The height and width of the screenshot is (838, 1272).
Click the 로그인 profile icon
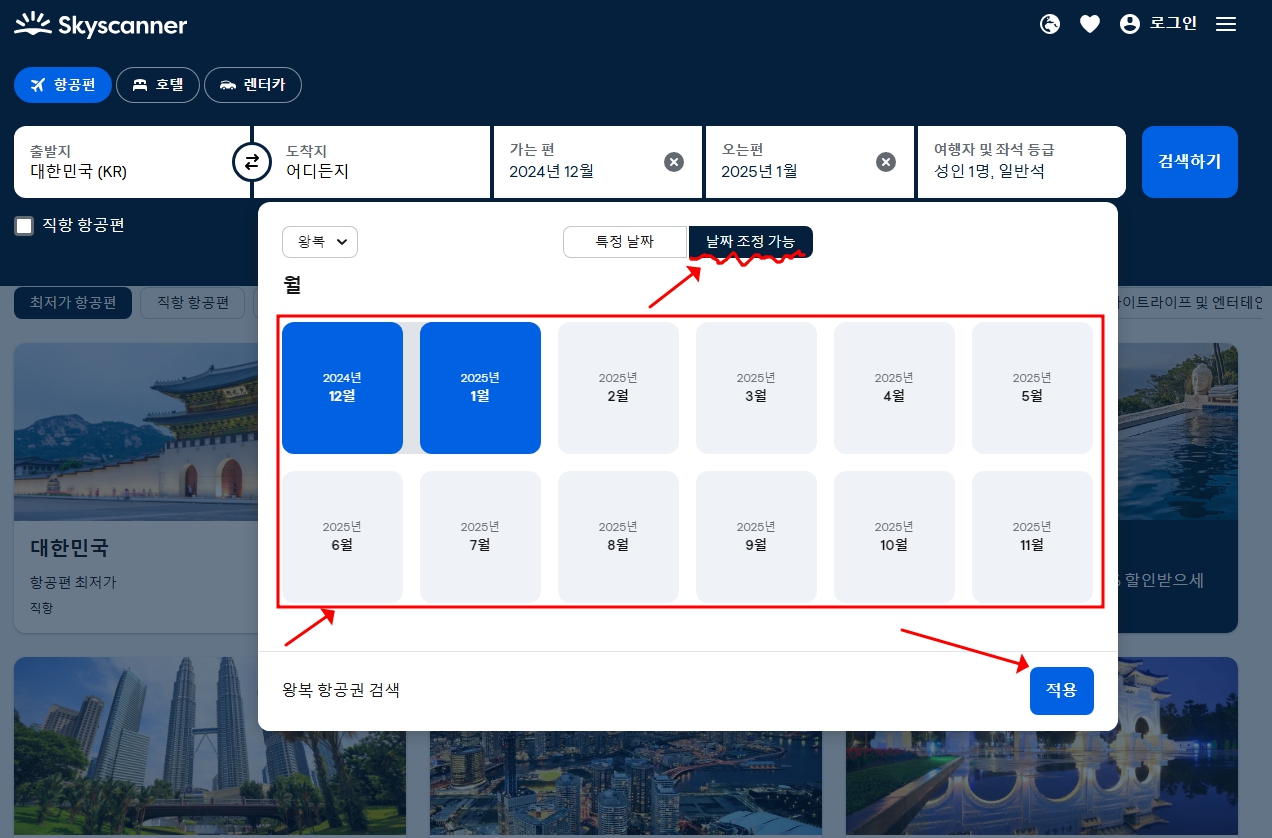point(1130,24)
